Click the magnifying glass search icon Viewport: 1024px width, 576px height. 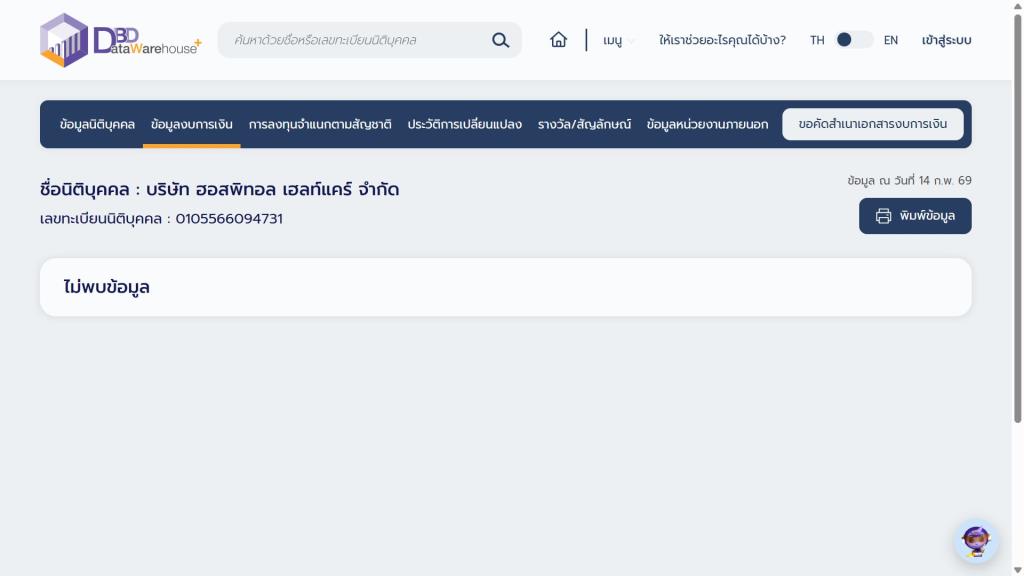click(500, 40)
